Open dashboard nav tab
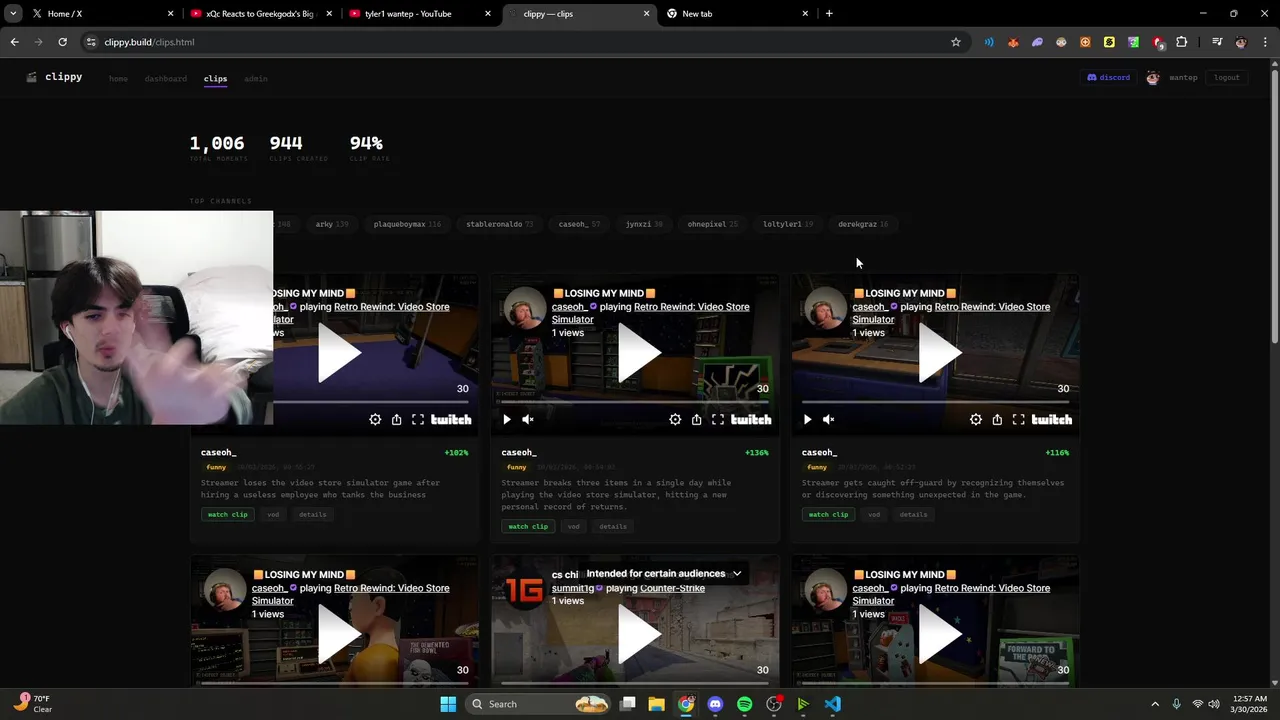Viewport: 1280px width, 720px height. (x=166, y=78)
